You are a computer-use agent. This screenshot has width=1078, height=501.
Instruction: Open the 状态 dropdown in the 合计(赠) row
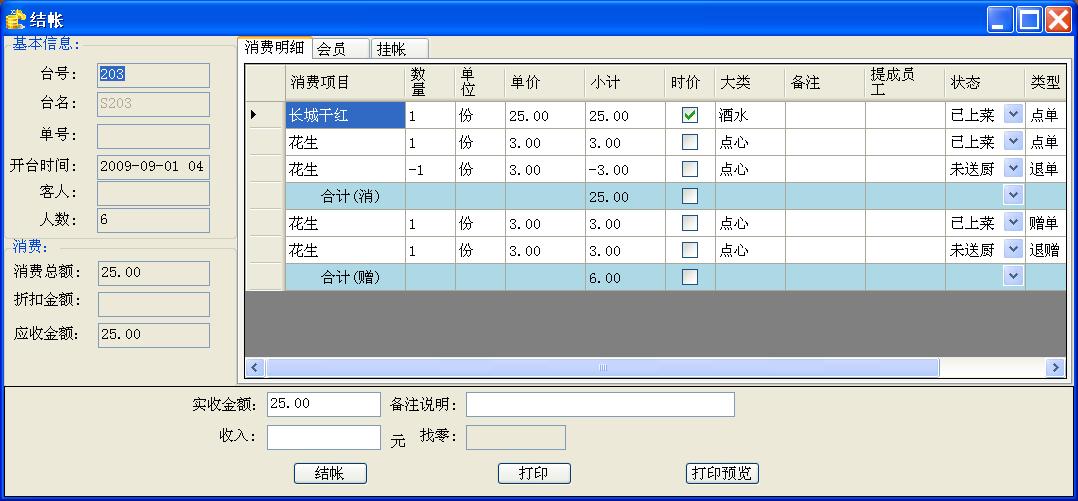1013,277
